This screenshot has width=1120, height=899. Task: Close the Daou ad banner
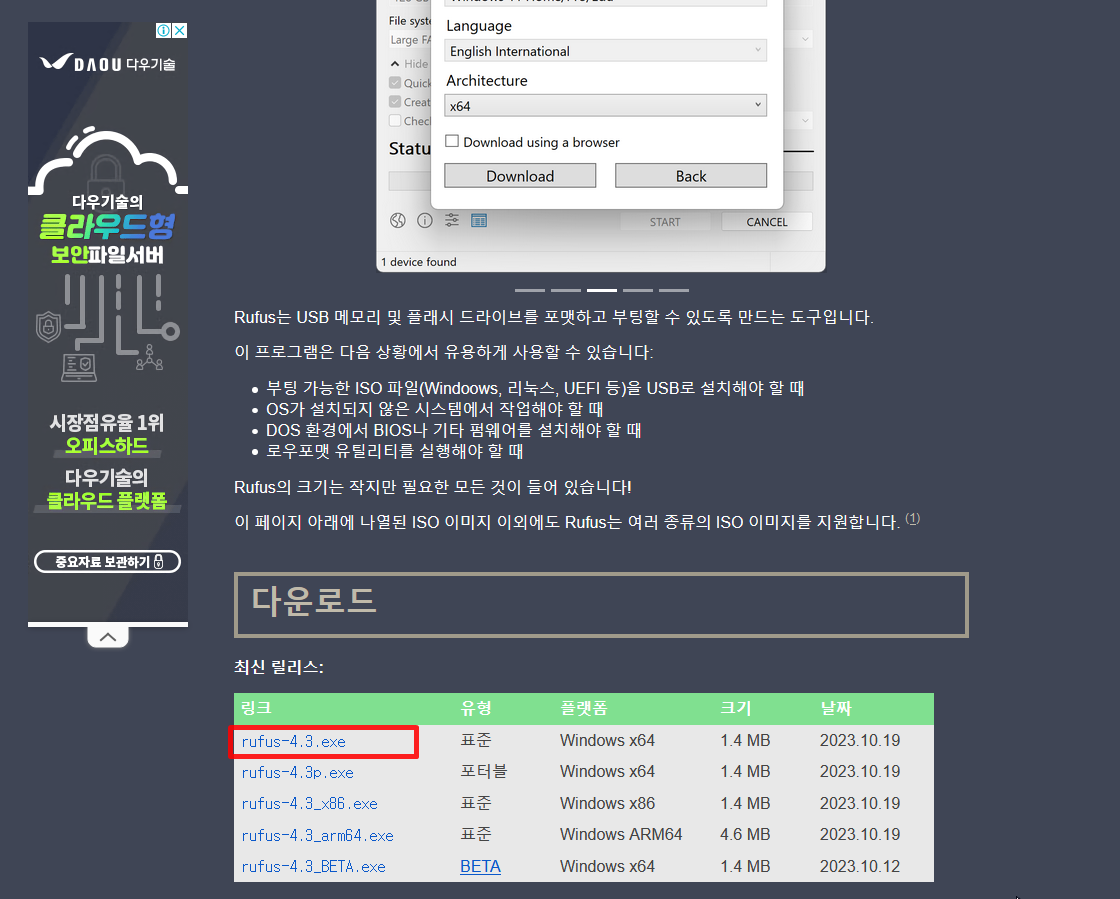(180, 30)
